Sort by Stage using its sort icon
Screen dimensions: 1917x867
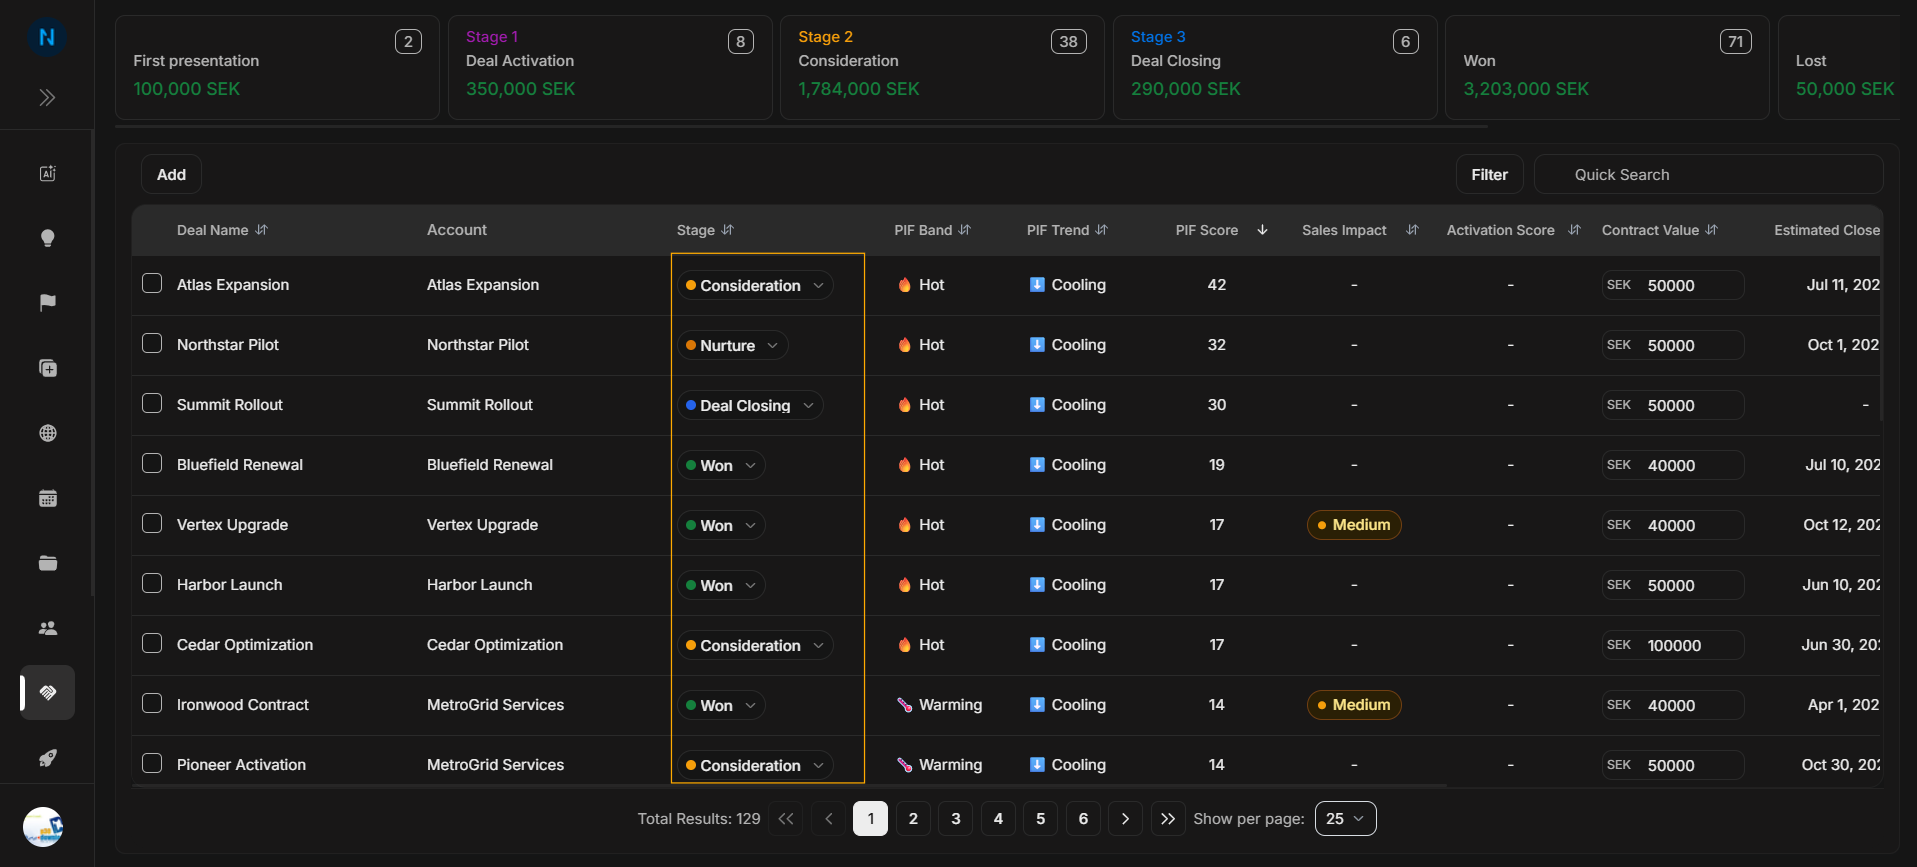point(727,230)
